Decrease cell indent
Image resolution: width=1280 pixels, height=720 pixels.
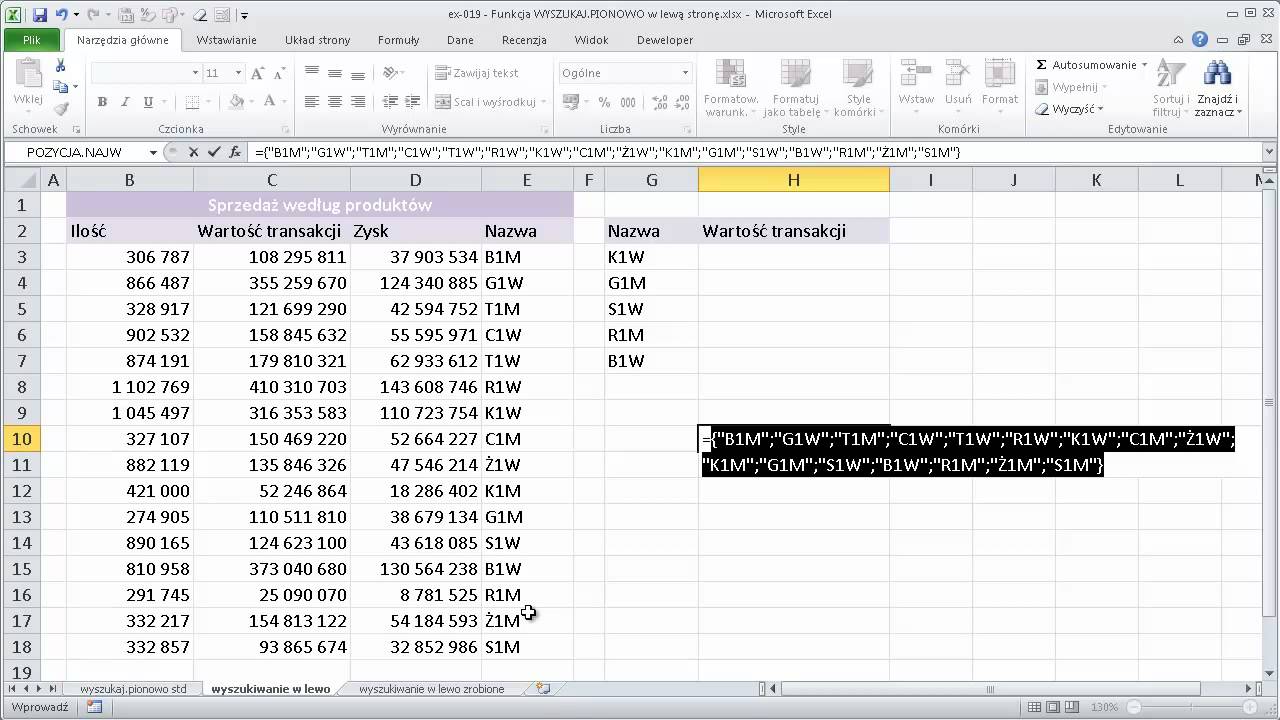point(390,102)
